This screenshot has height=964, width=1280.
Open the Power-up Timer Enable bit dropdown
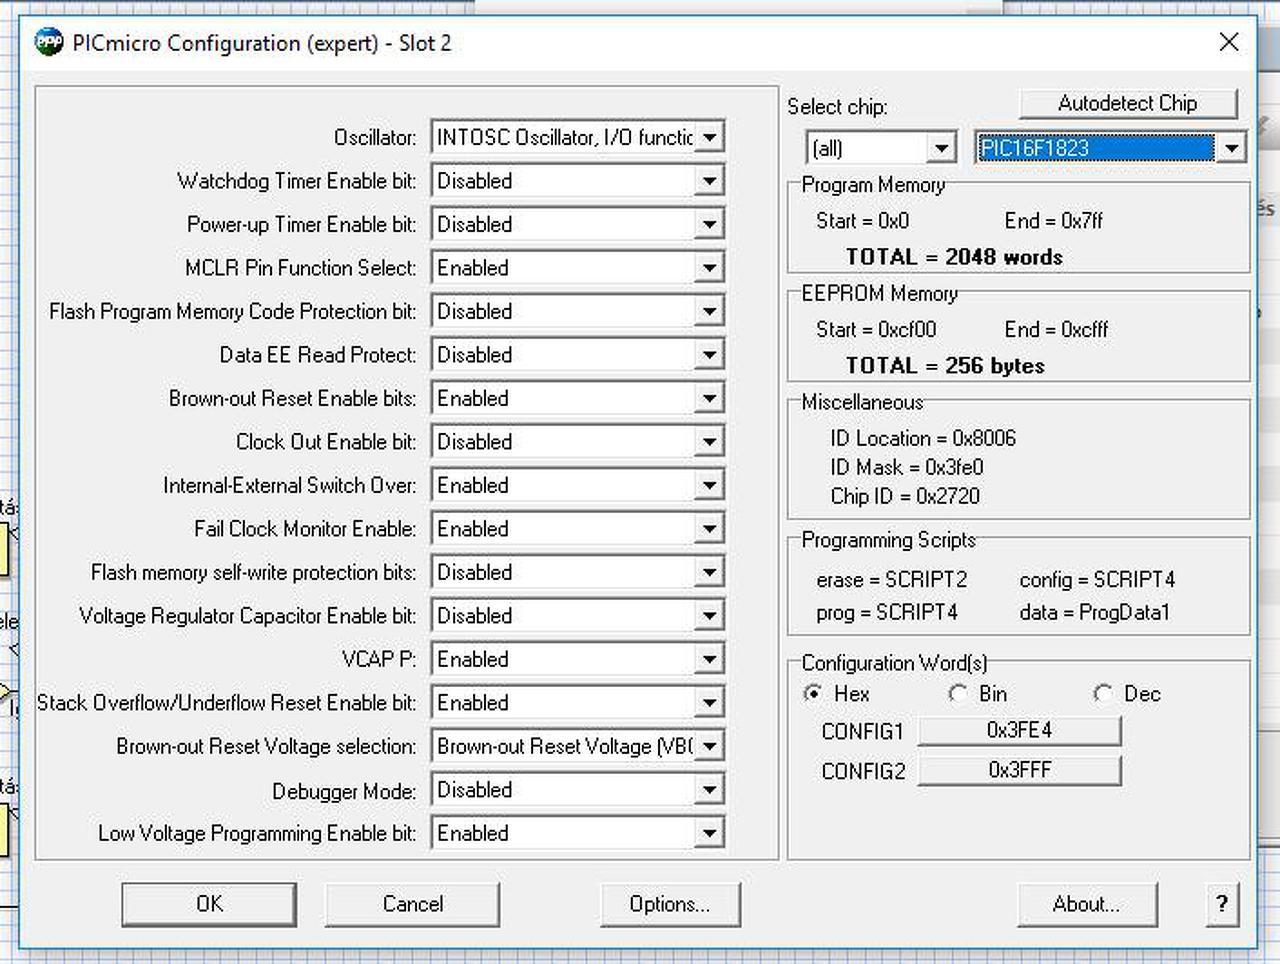click(578, 224)
